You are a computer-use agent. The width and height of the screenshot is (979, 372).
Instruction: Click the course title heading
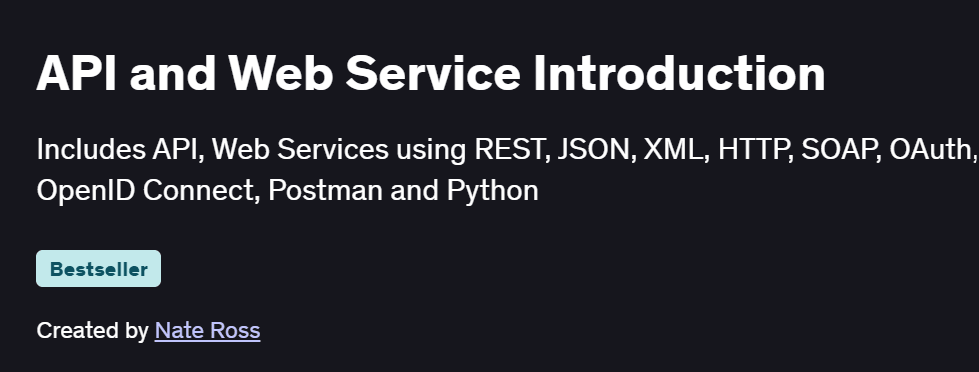tap(431, 74)
